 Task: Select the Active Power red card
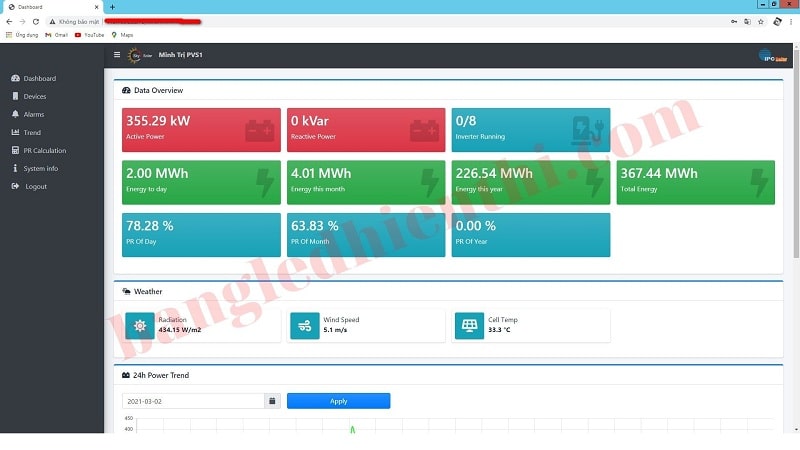[x=201, y=130]
